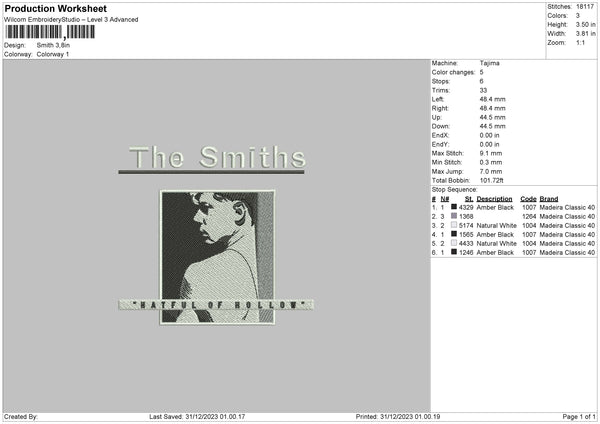Image resolution: width=600 pixels, height=424 pixels.
Task: Click the Height value 3.50 in
Action: [585, 24]
